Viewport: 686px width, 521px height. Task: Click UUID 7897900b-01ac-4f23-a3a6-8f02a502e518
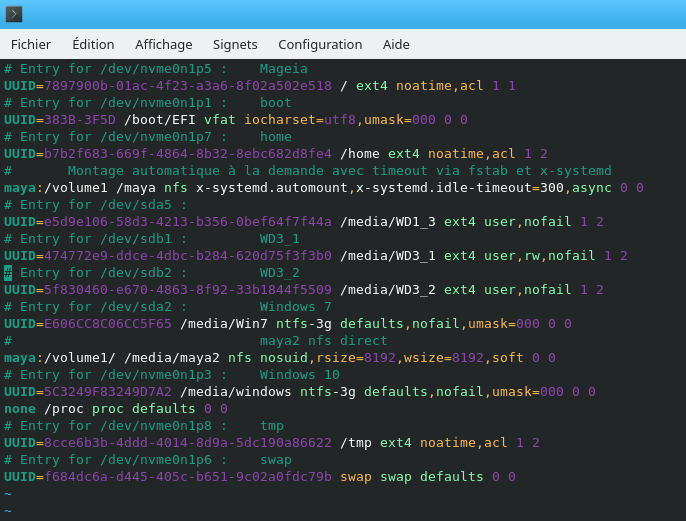pos(188,86)
